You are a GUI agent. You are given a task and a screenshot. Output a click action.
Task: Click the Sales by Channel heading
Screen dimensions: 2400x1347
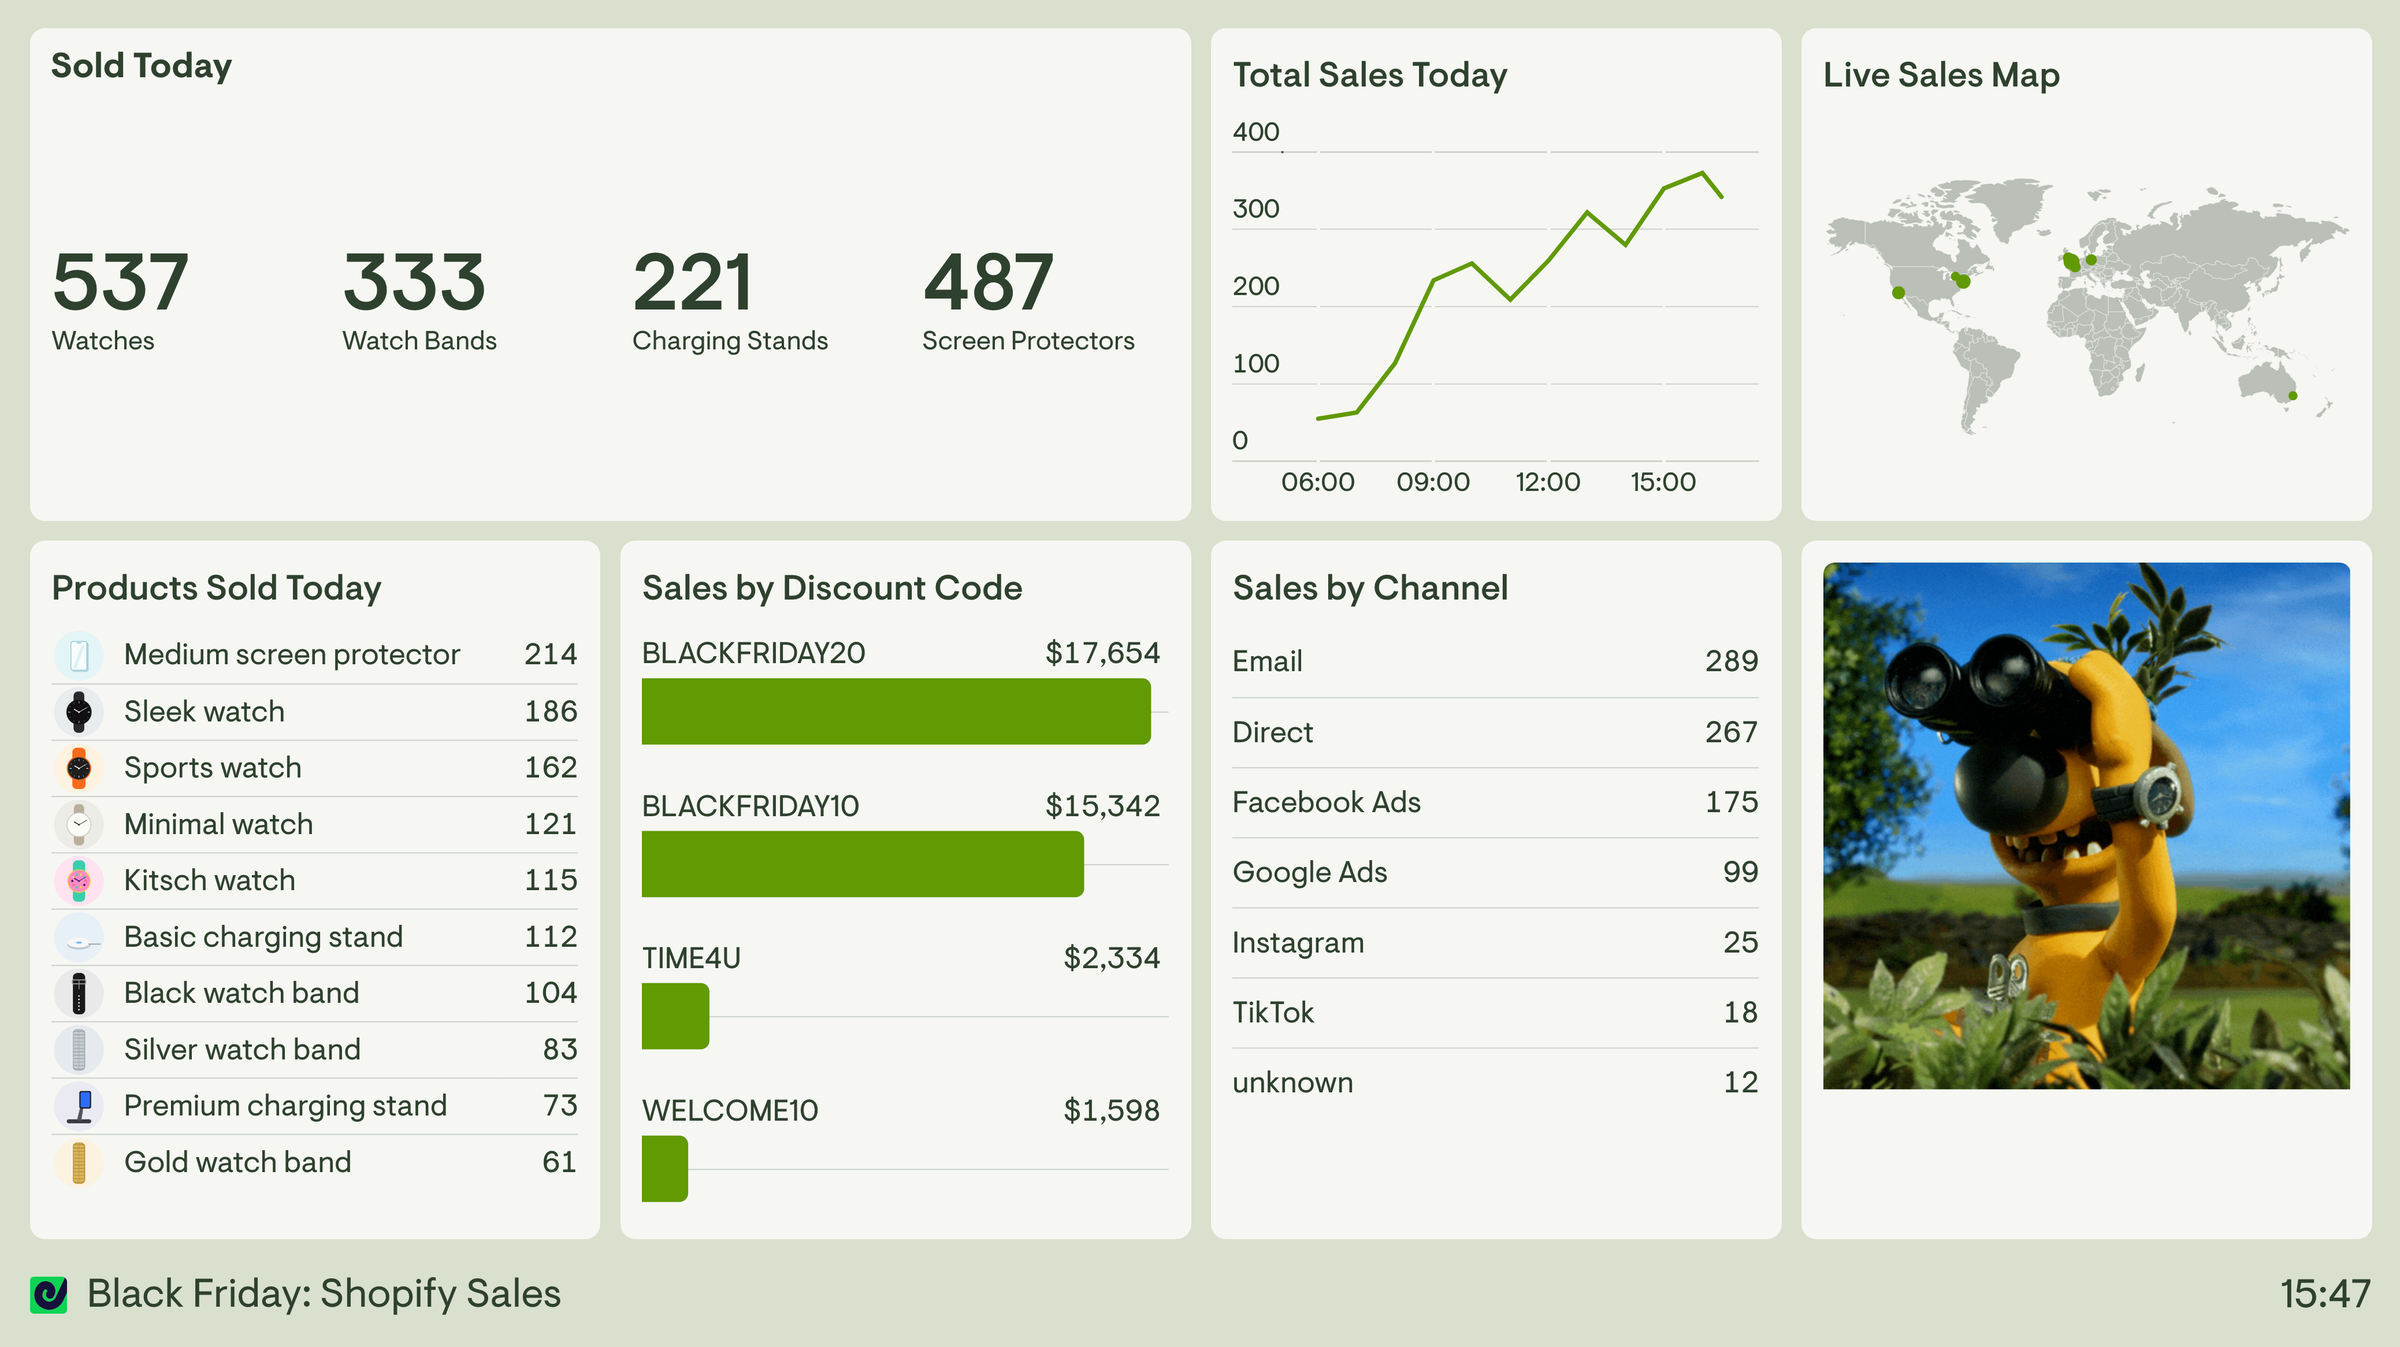pos(1370,588)
